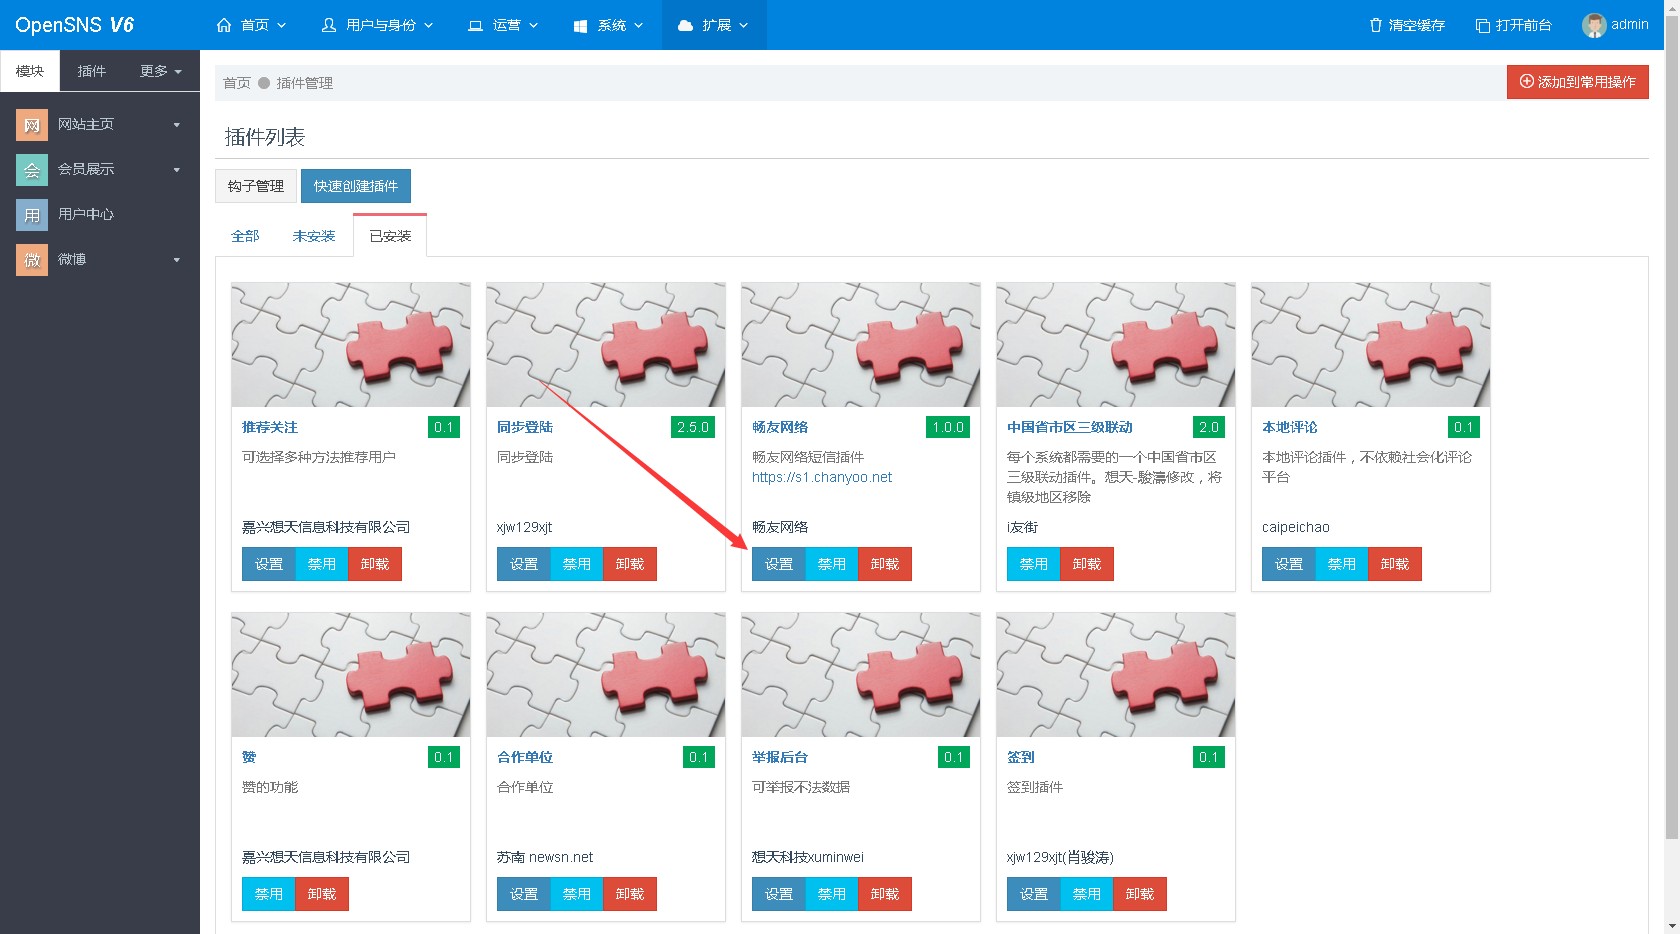Click the 会 sidebar icon

[x=32, y=170]
